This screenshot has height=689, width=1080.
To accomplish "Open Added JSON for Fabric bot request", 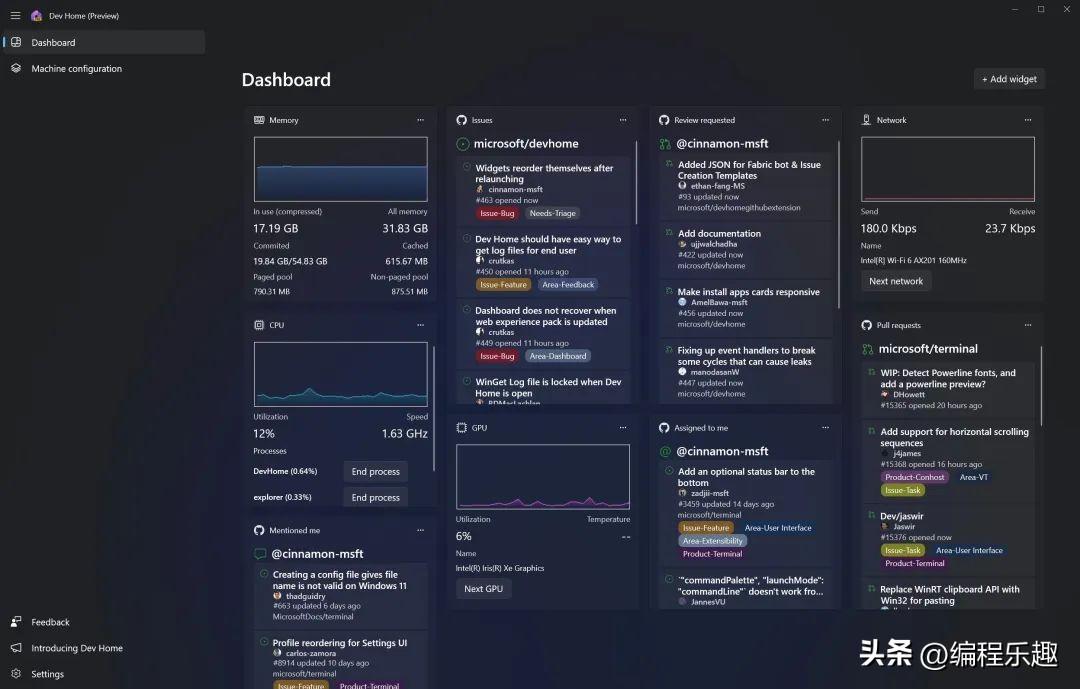I will click(x=746, y=186).
